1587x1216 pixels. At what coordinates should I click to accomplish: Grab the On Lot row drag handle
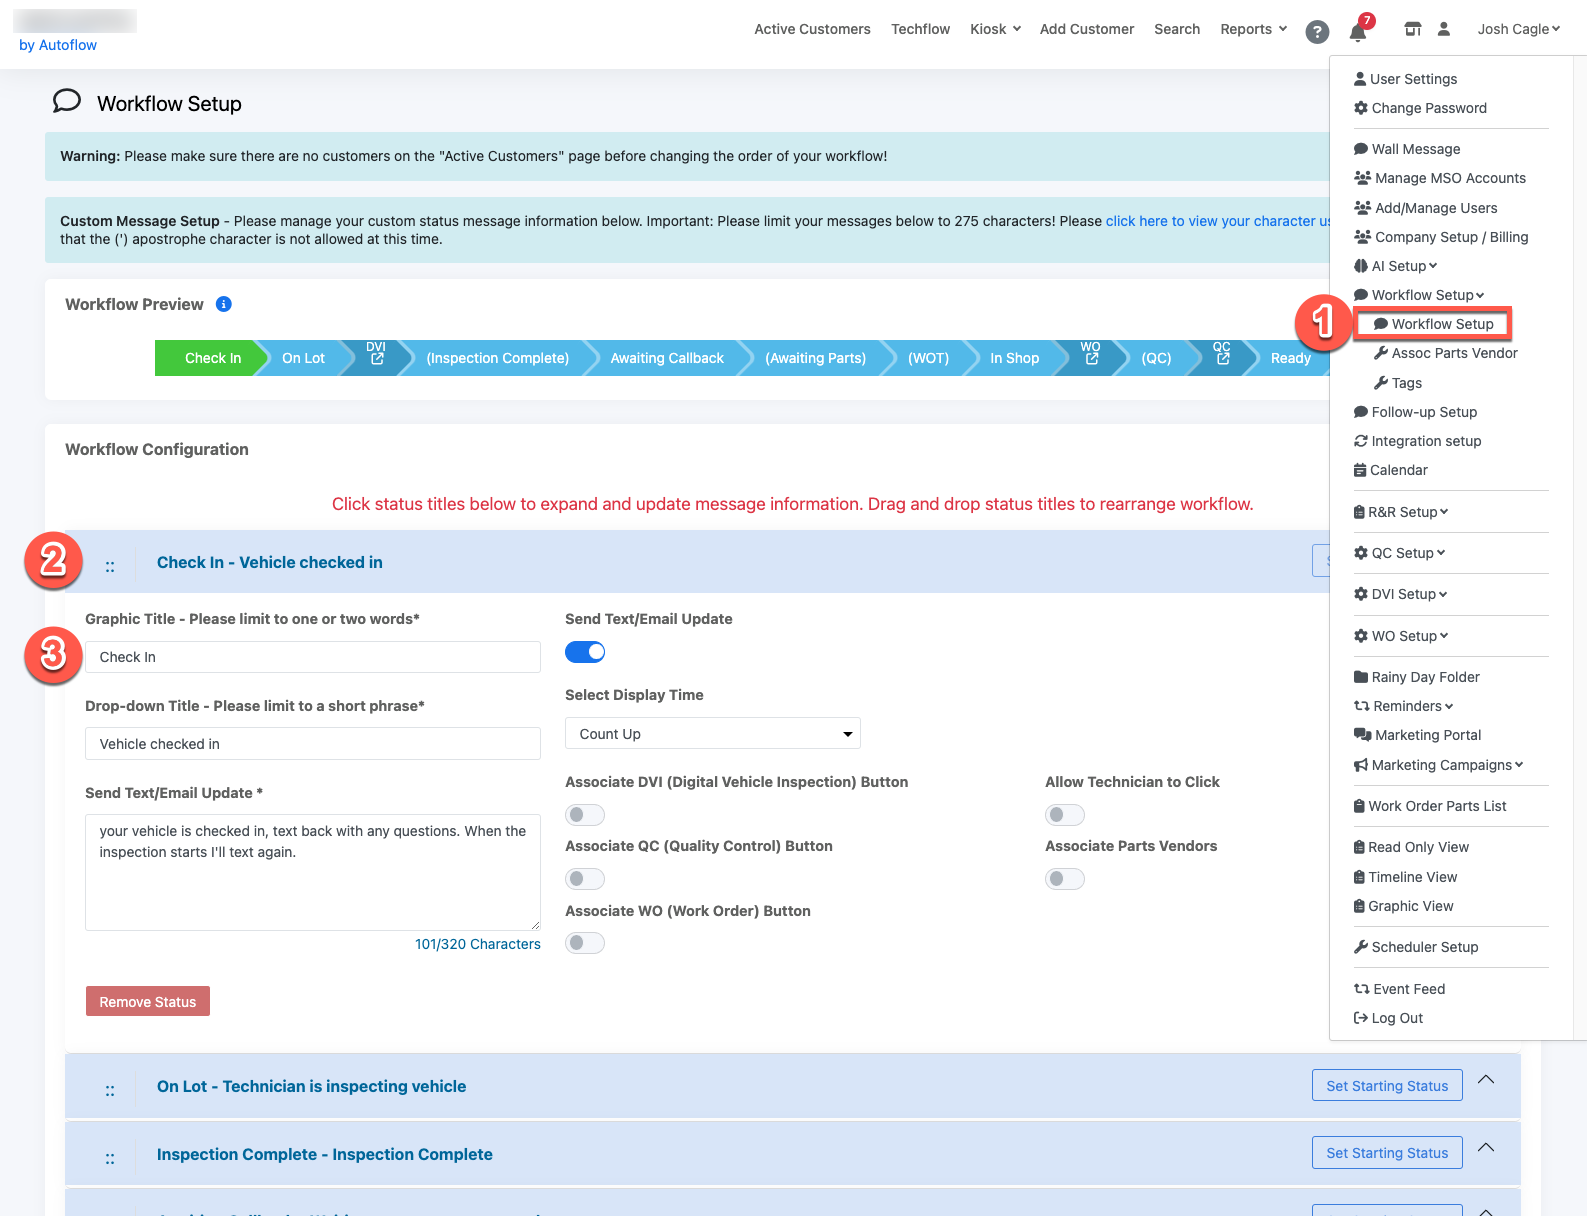[110, 1090]
